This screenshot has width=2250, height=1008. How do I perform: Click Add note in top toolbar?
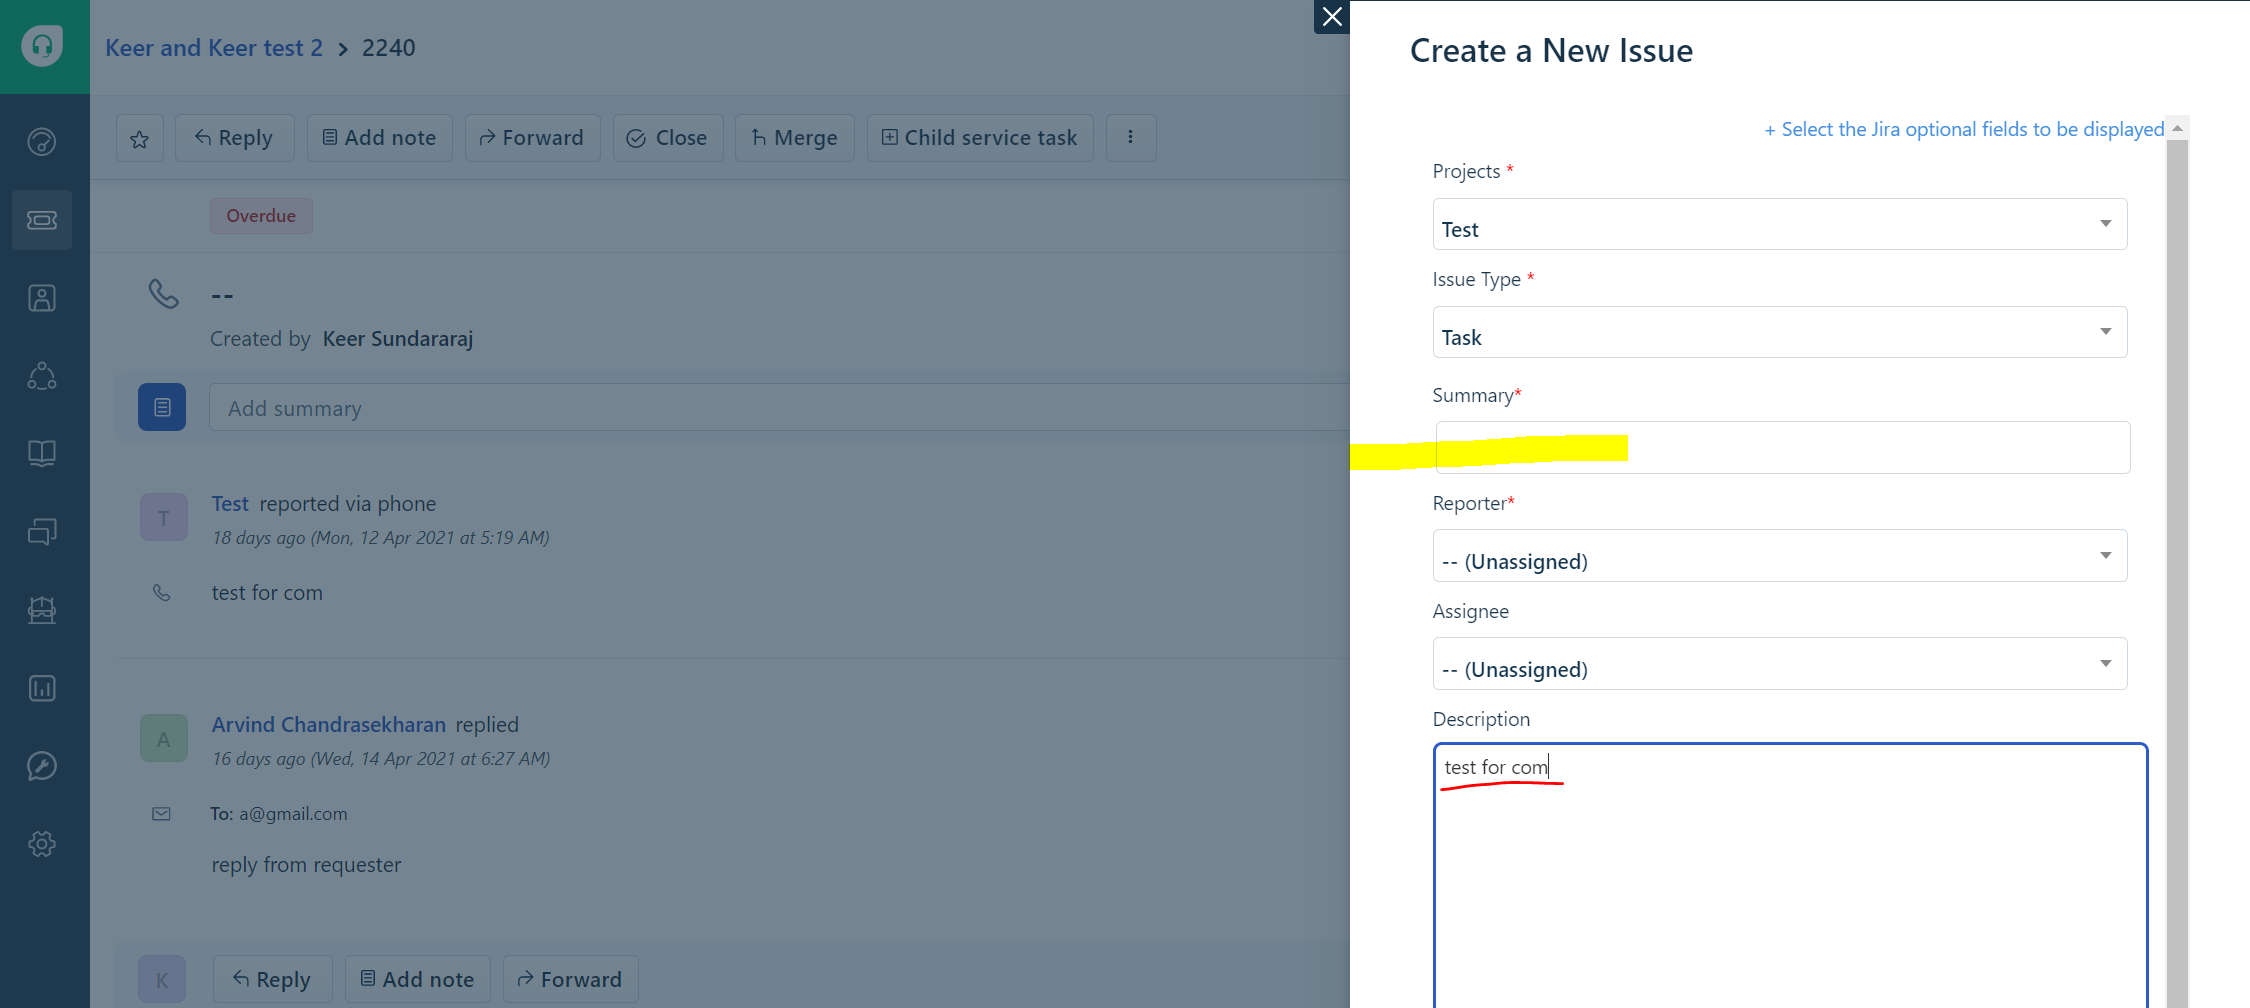click(380, 138)
